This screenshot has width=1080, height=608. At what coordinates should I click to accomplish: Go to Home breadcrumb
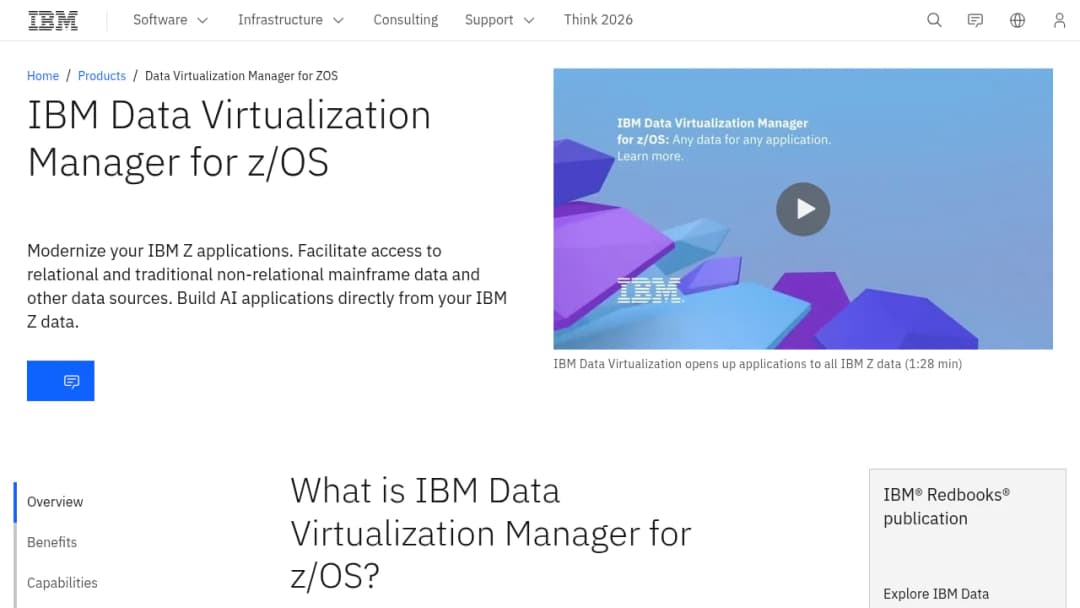point(43,76)
